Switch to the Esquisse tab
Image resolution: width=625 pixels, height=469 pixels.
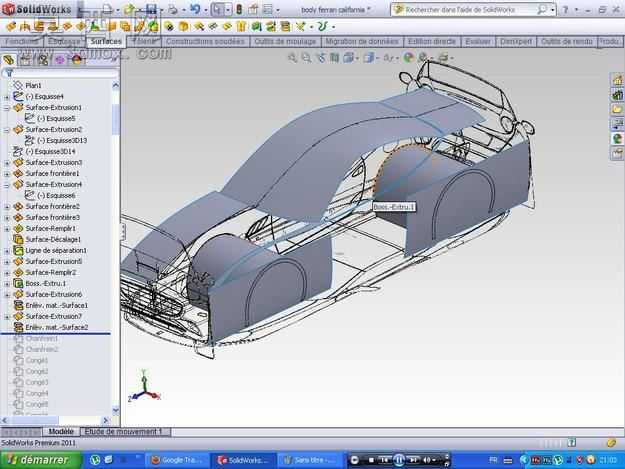click(x=64, y=41)
